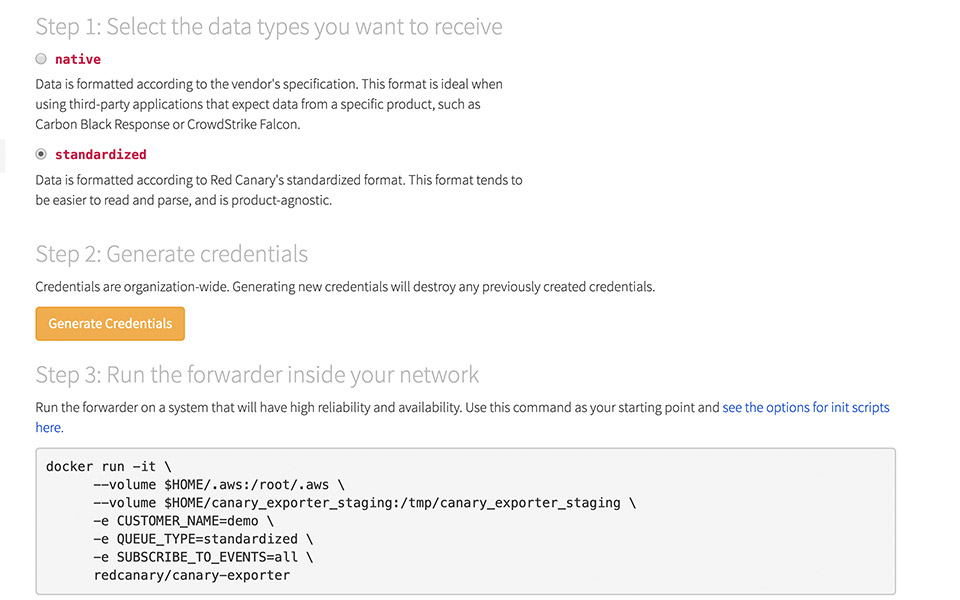Click the .aws volume line in code
960x600 pixels.
(218, 484)
